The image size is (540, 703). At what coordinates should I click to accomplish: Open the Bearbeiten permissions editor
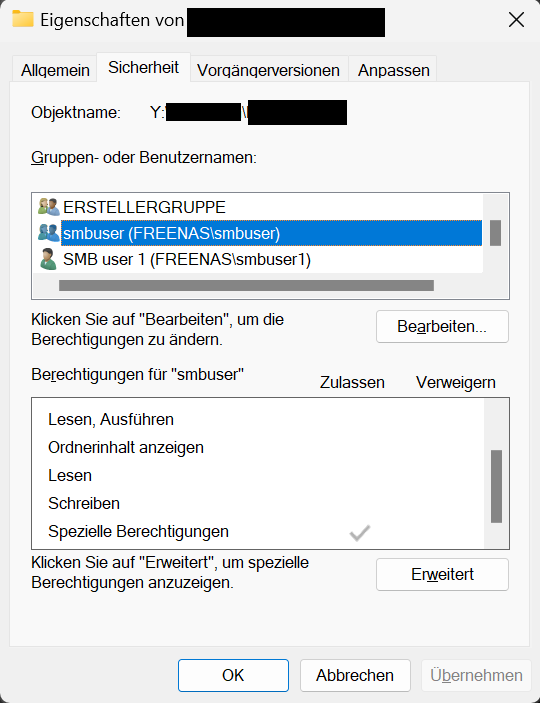point(442,326)
